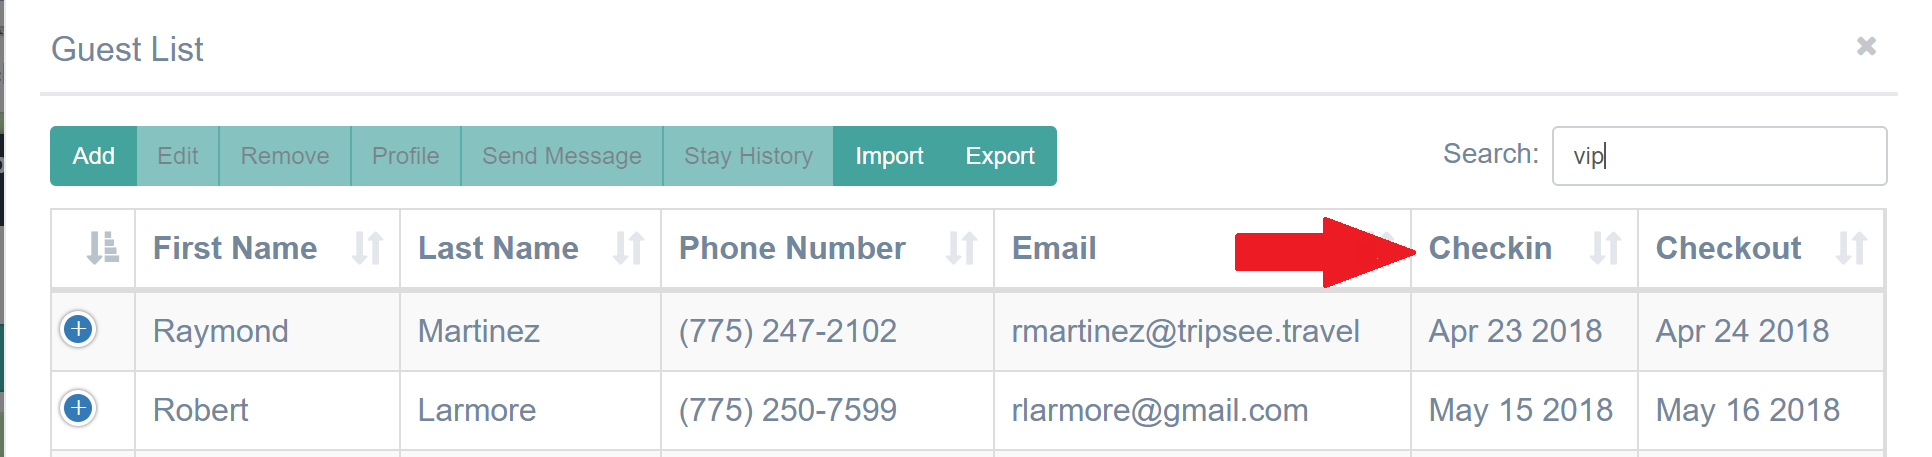Sort by Last Name column arrows
This screenshot has height=457, width=1932.
pos(628,248)
